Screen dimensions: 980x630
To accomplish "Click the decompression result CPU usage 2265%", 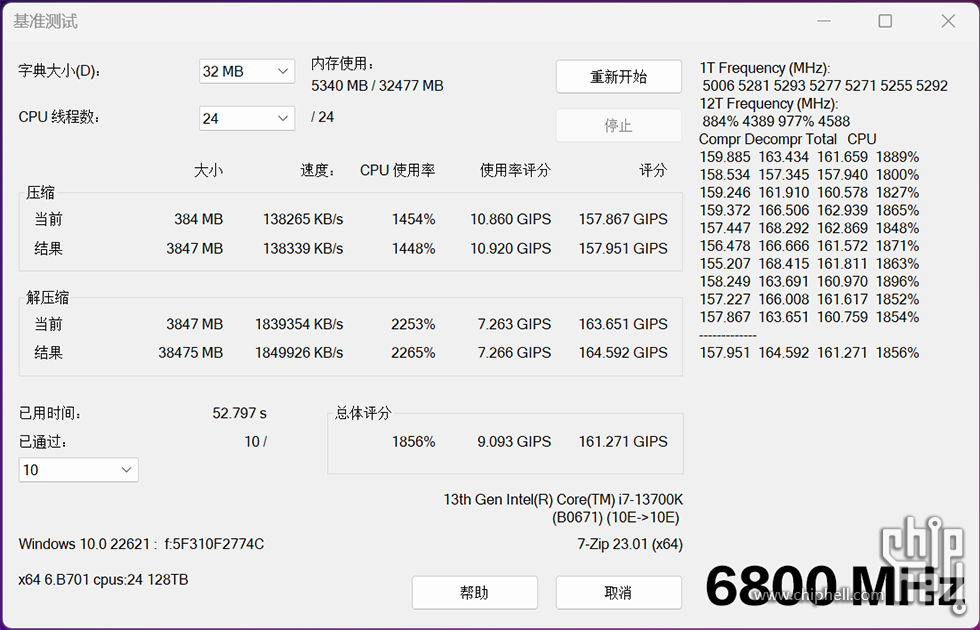I will [414, 353].
